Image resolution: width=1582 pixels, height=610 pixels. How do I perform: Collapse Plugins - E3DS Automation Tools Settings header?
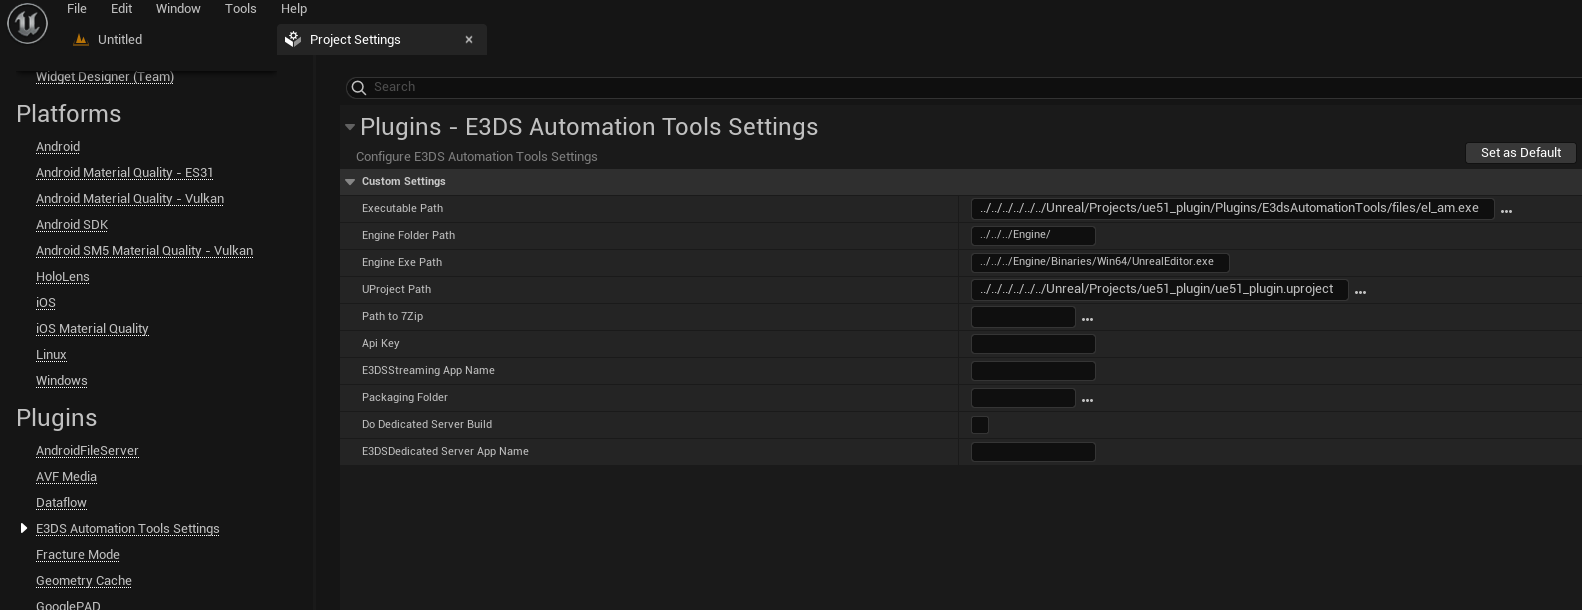pos(350,127)
